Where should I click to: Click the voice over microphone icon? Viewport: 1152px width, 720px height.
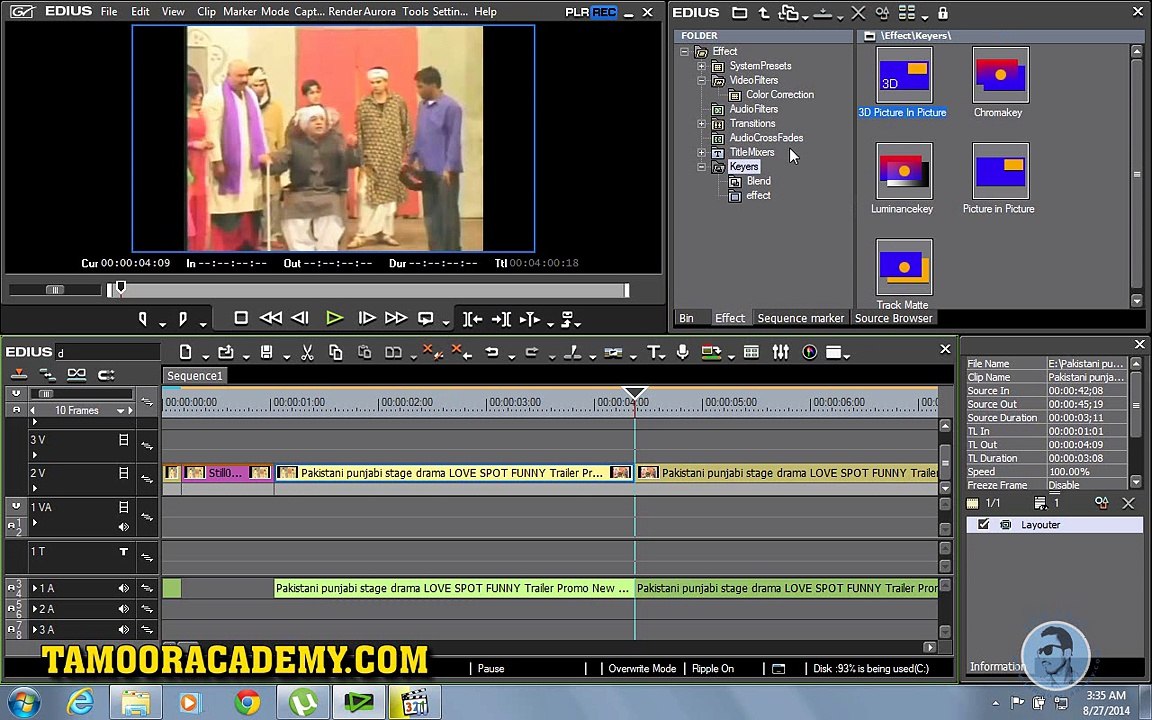683,353
